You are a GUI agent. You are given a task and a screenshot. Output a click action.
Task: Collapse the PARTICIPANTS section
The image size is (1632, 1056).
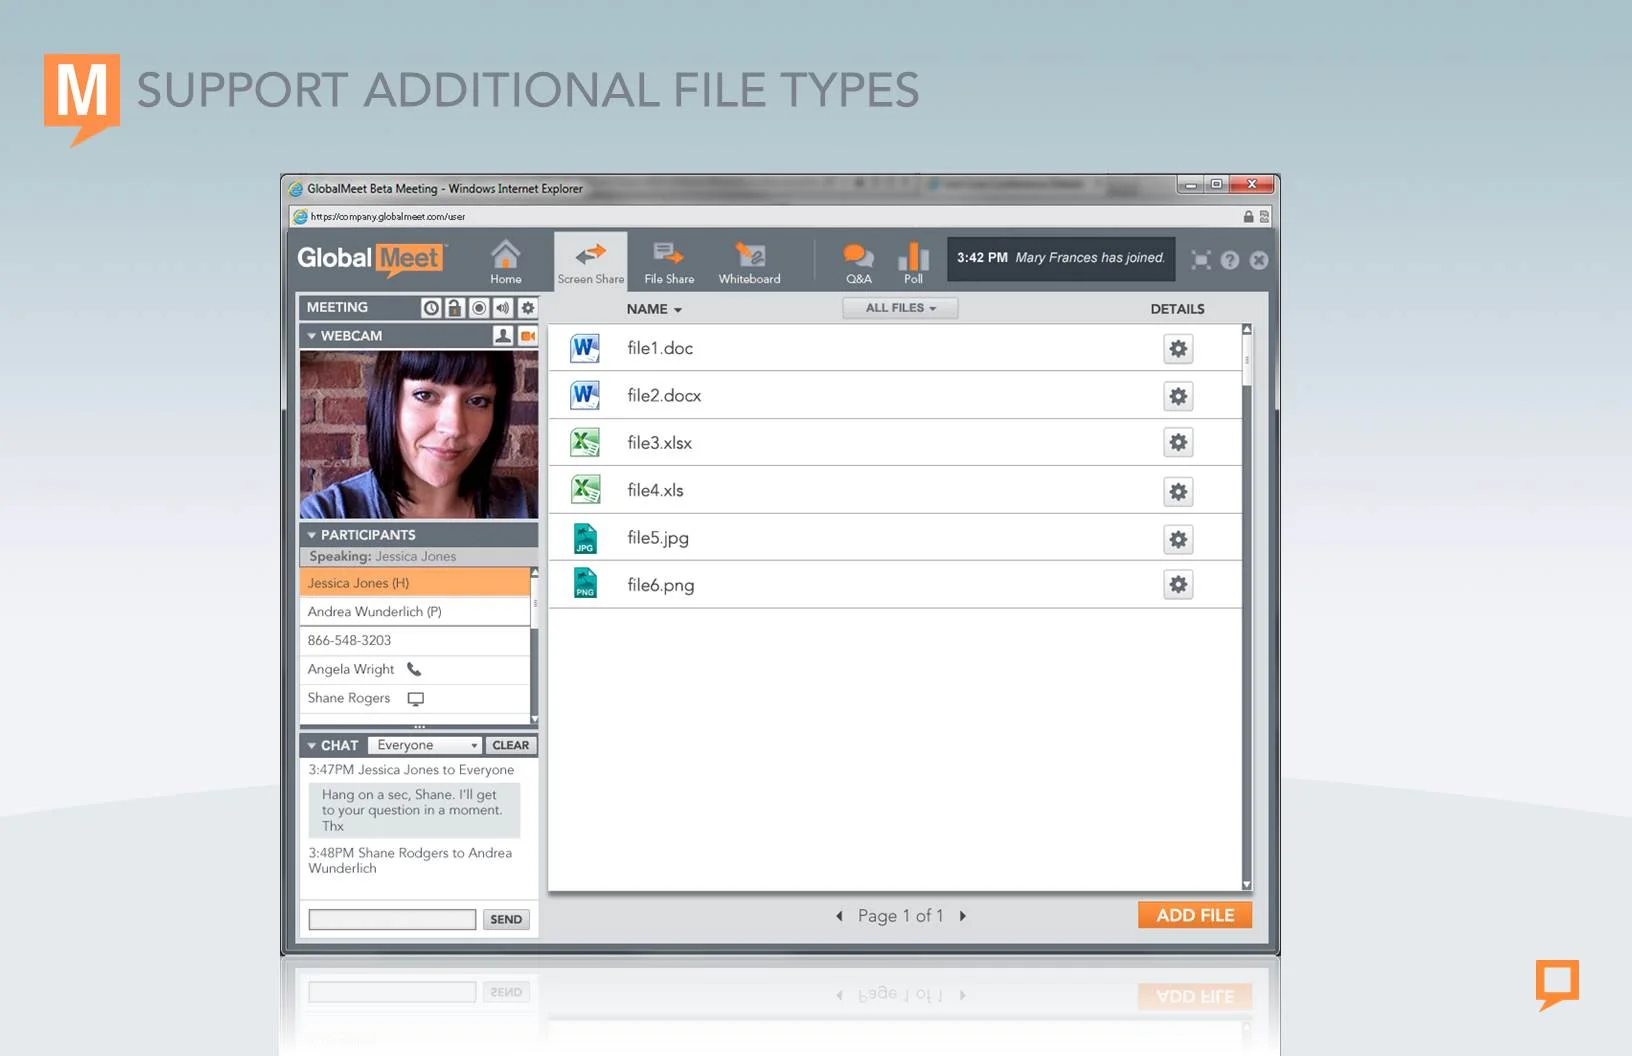312,535
